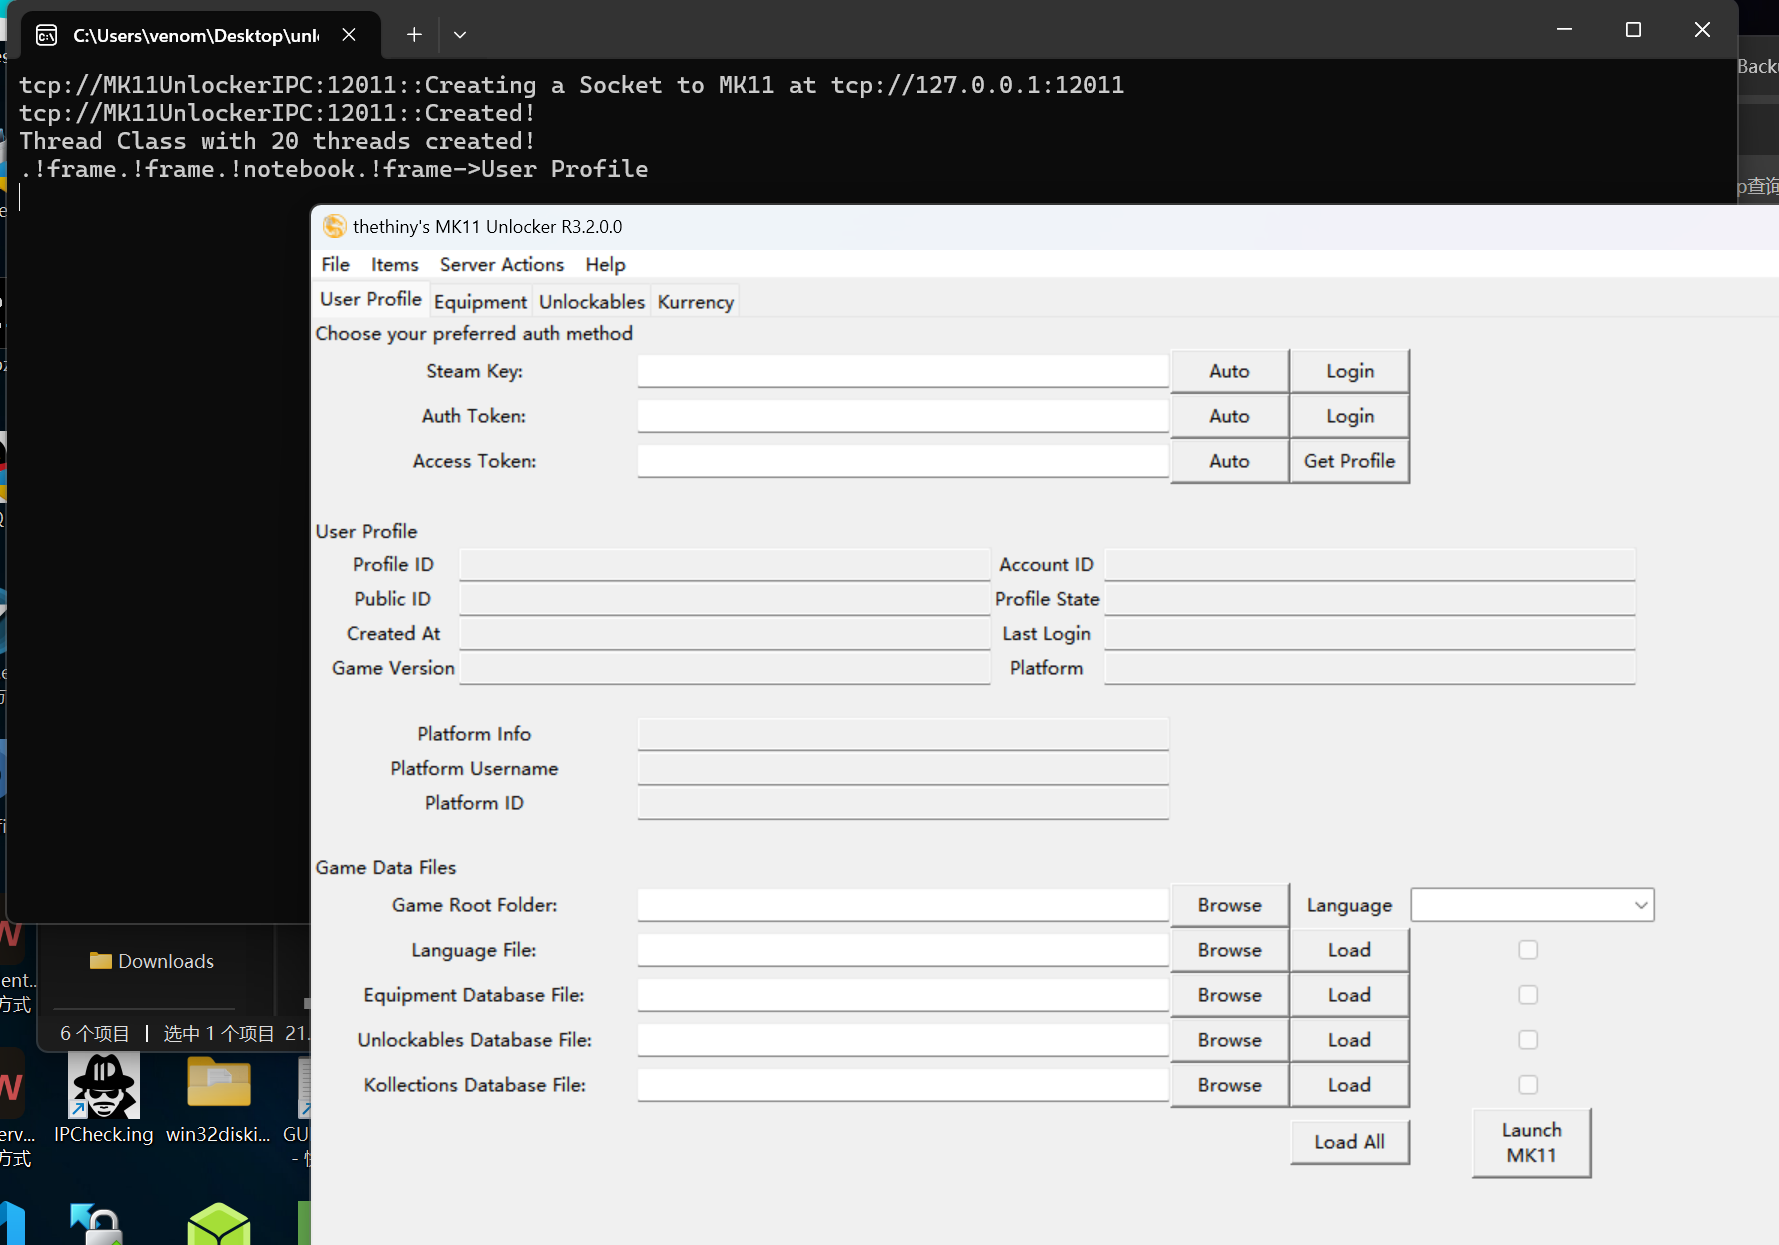Enable the Language File checkbox
Image resolution: width=1779 pixels, height=1245 pixels.
click(x=1527, y=950)
